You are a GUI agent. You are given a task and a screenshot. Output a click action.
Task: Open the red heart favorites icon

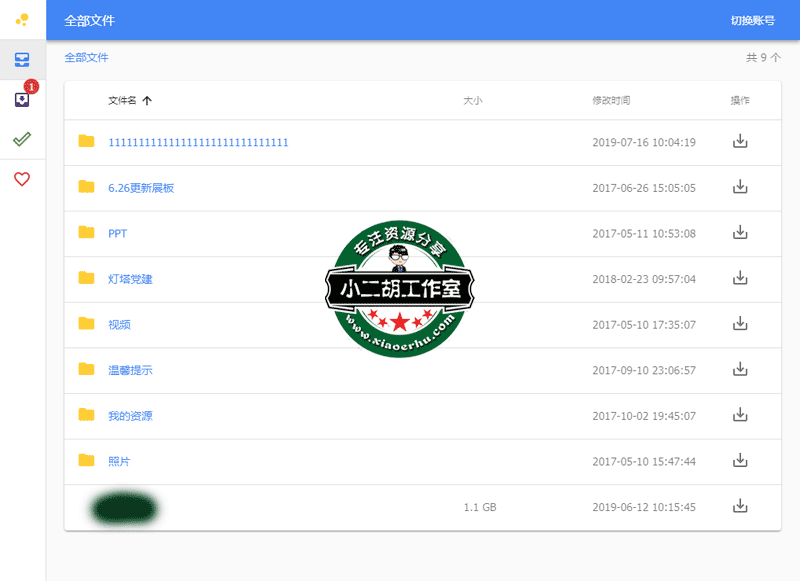[x=22, y=178]
